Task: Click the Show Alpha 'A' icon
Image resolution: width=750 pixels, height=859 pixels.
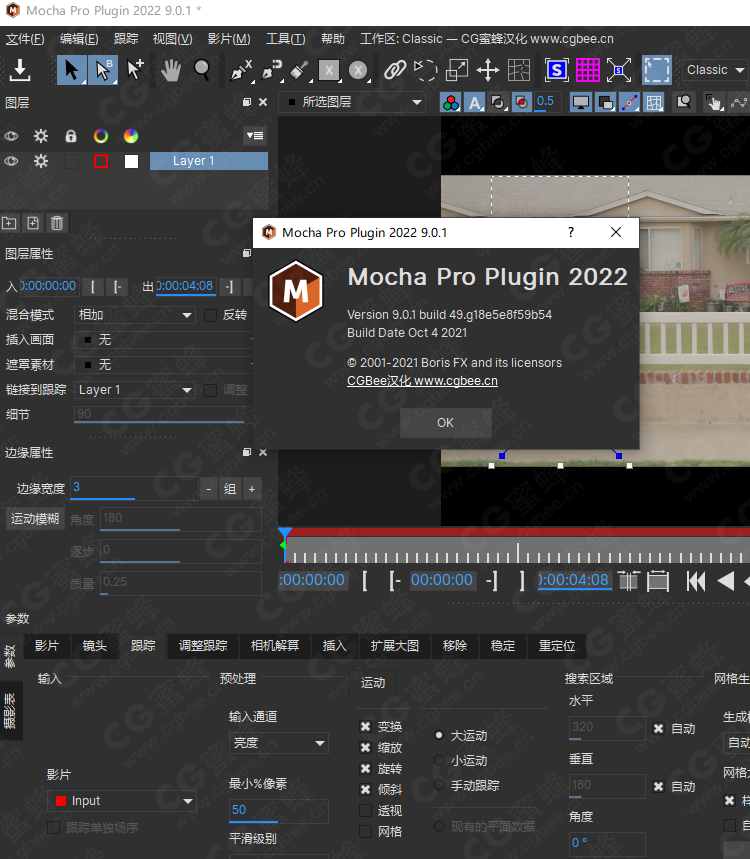Action: tap(474, 102)
